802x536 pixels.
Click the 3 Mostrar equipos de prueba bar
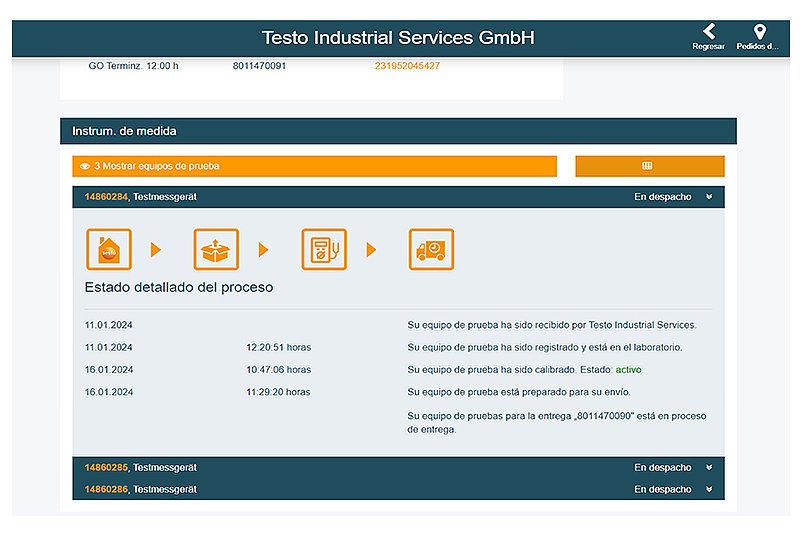(314, 166)
